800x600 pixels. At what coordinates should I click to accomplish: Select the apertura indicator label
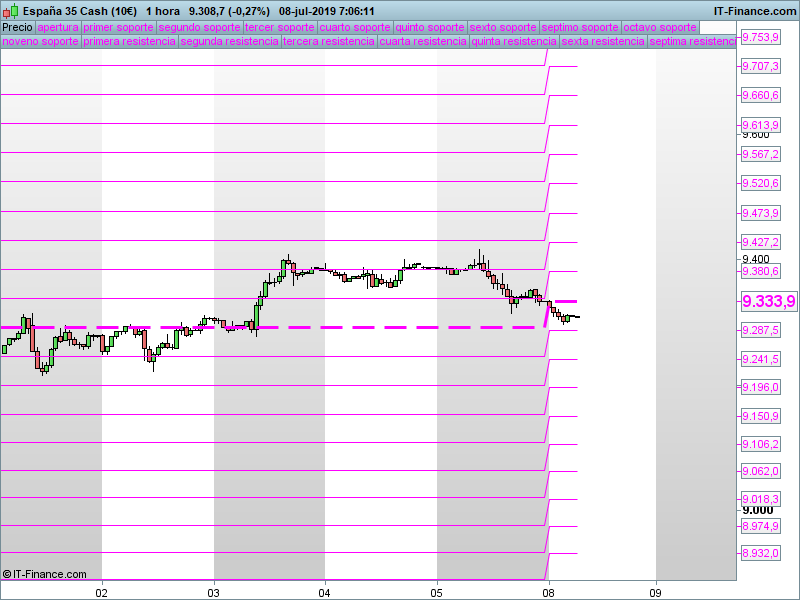58,28
